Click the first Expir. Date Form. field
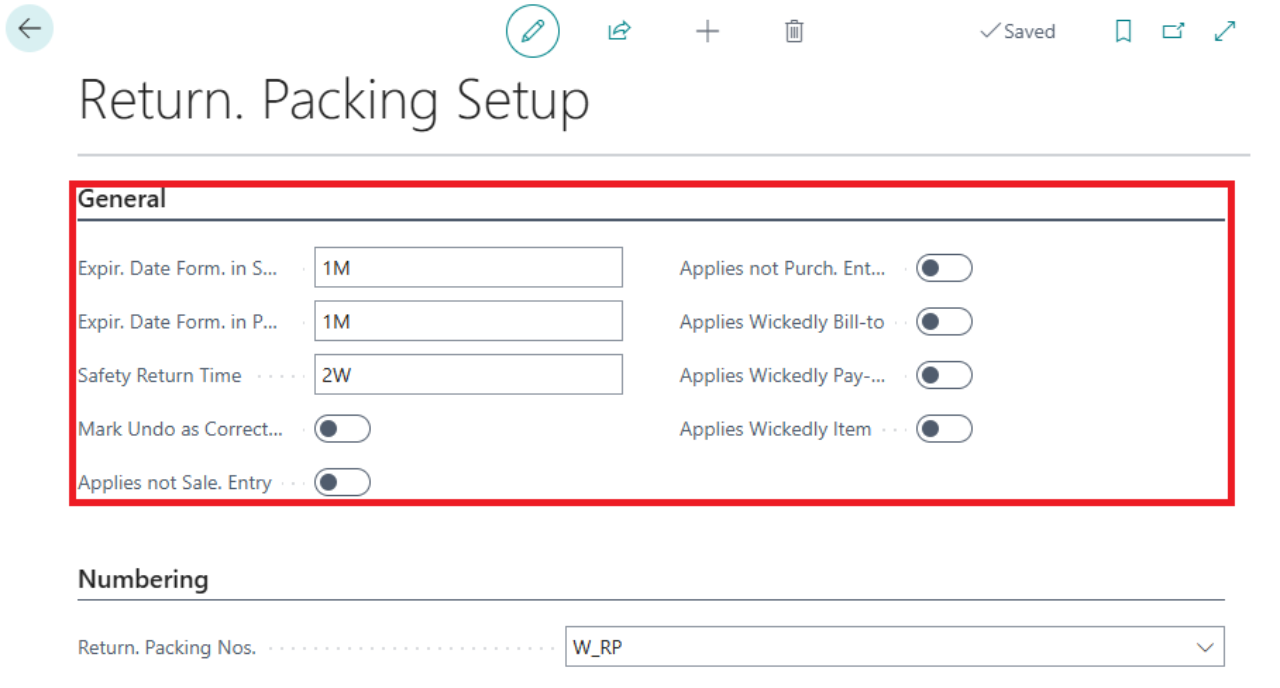The height and width of the screenshot is (688, 1280). [468, 268]
